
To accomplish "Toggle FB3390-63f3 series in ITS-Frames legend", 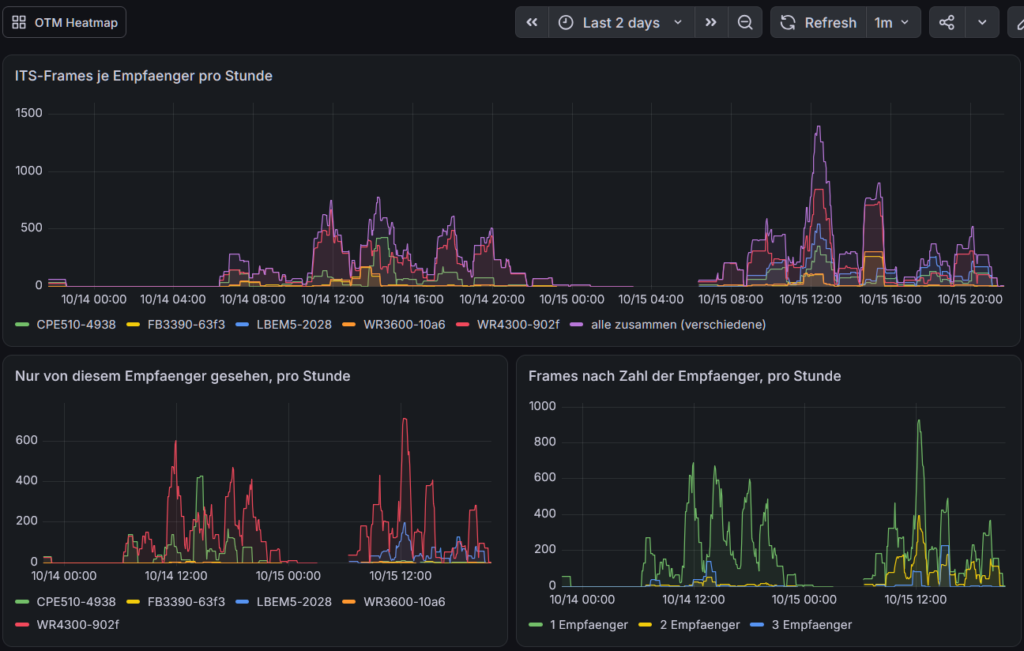I will [186, 325].
